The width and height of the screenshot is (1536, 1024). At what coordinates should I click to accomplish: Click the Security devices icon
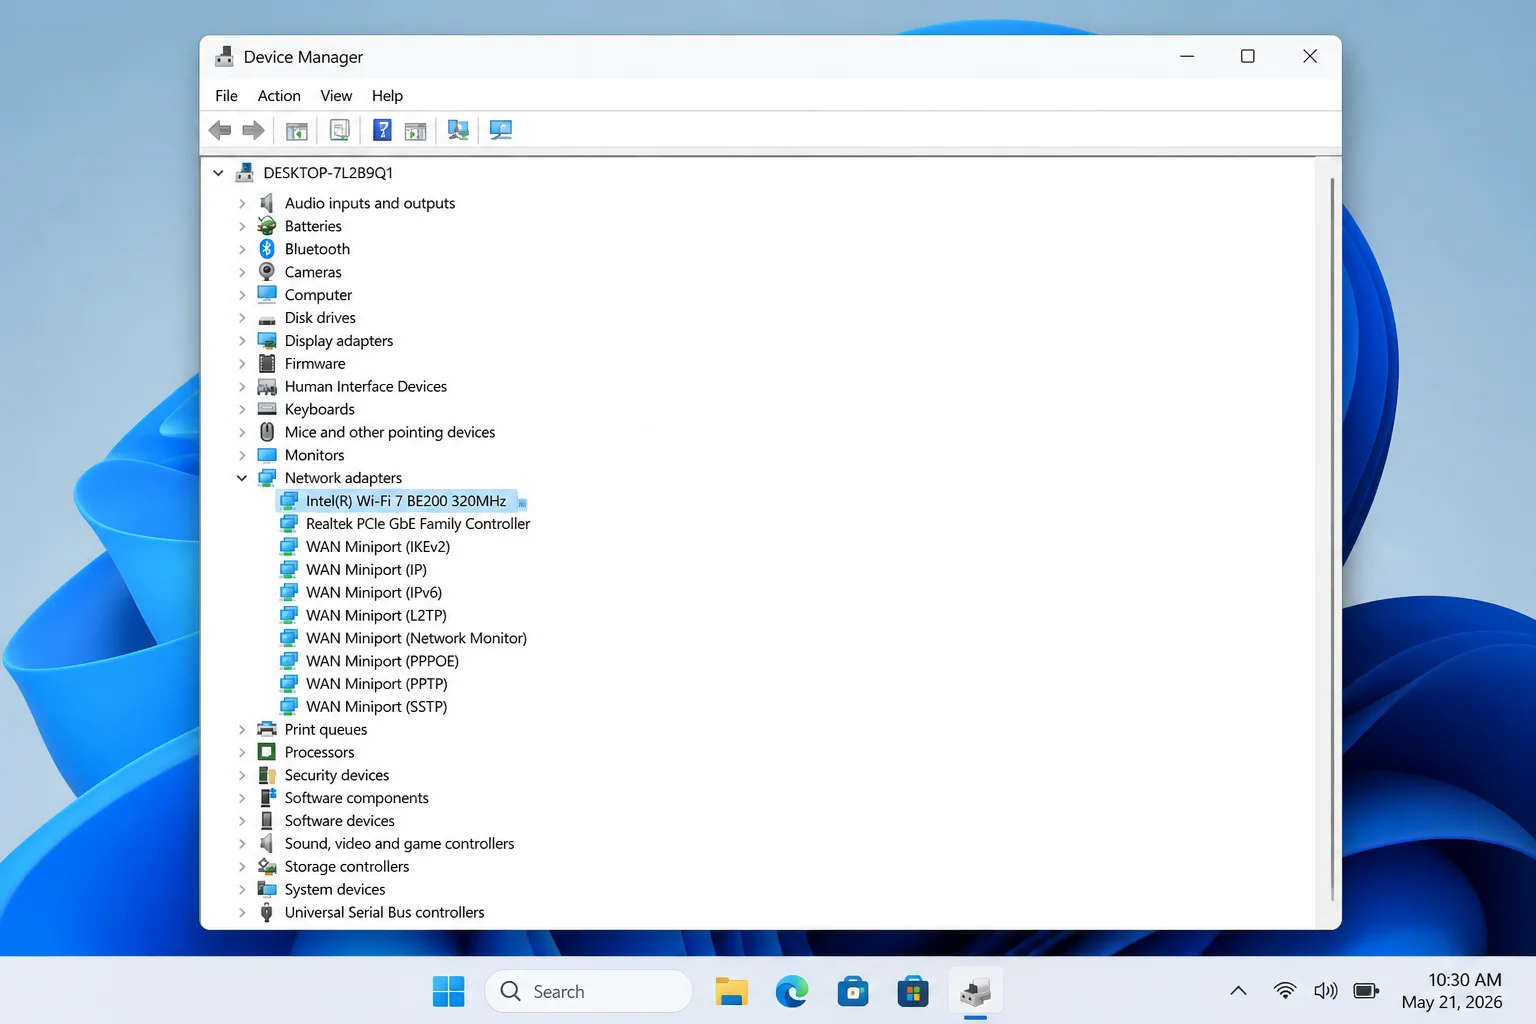(267, 775)
